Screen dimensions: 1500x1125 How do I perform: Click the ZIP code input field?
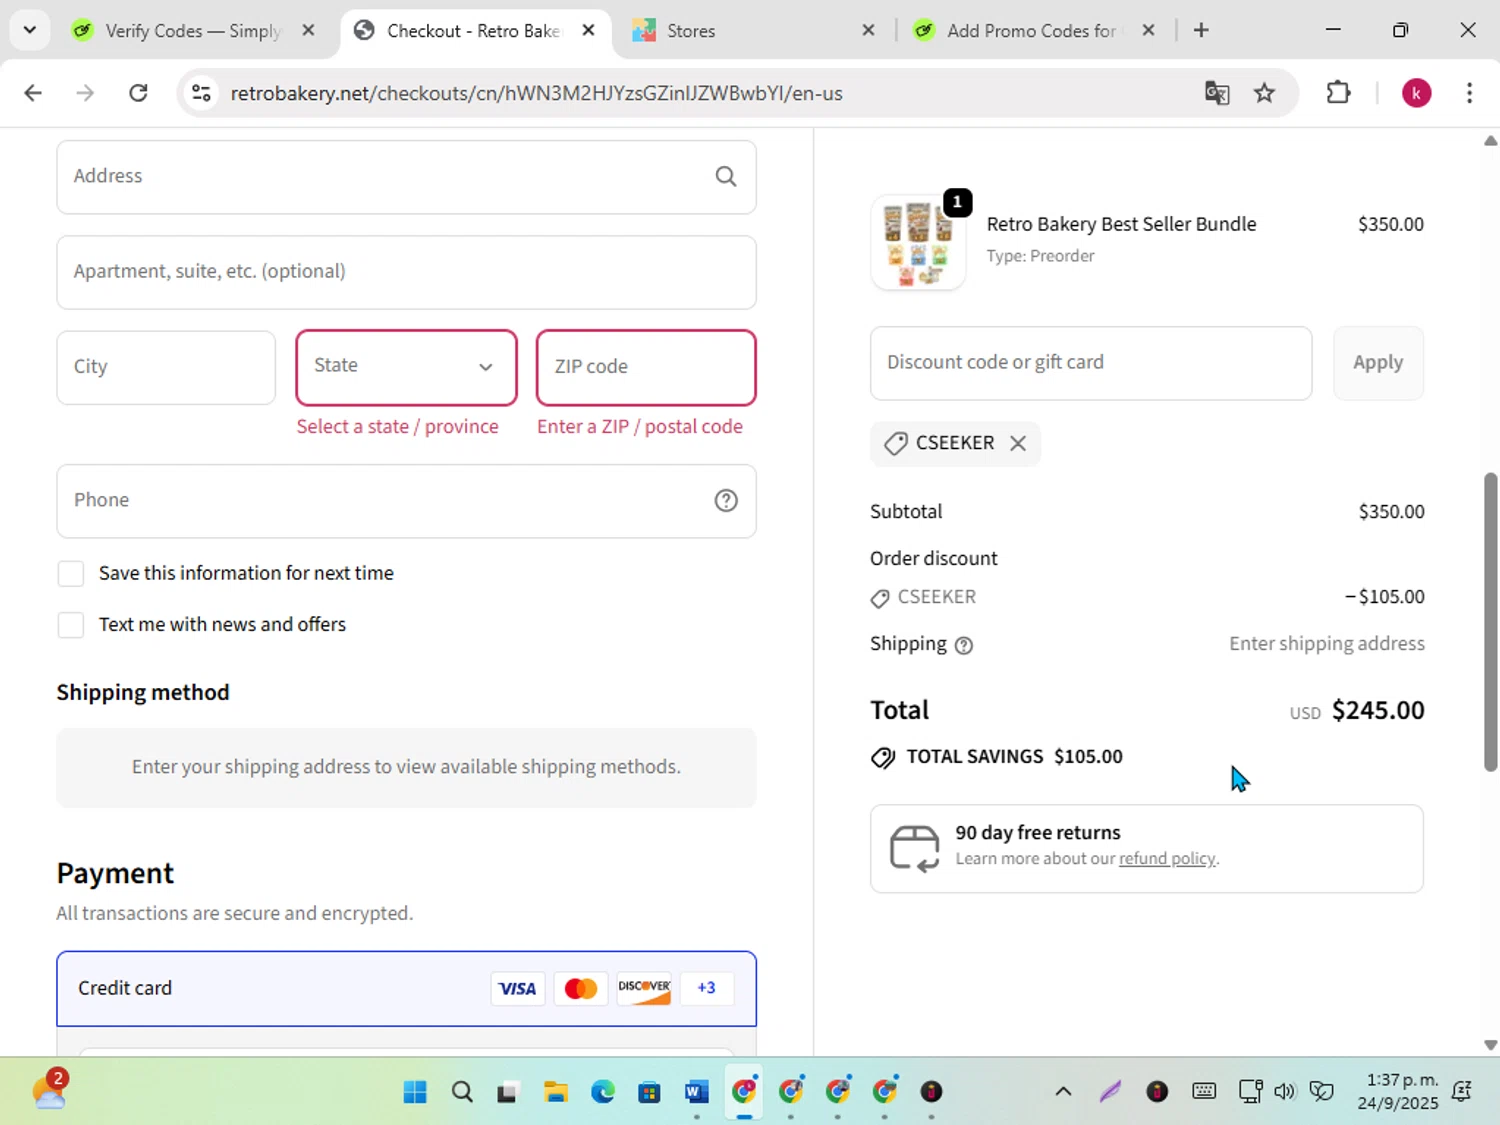(x=646, y=367)
